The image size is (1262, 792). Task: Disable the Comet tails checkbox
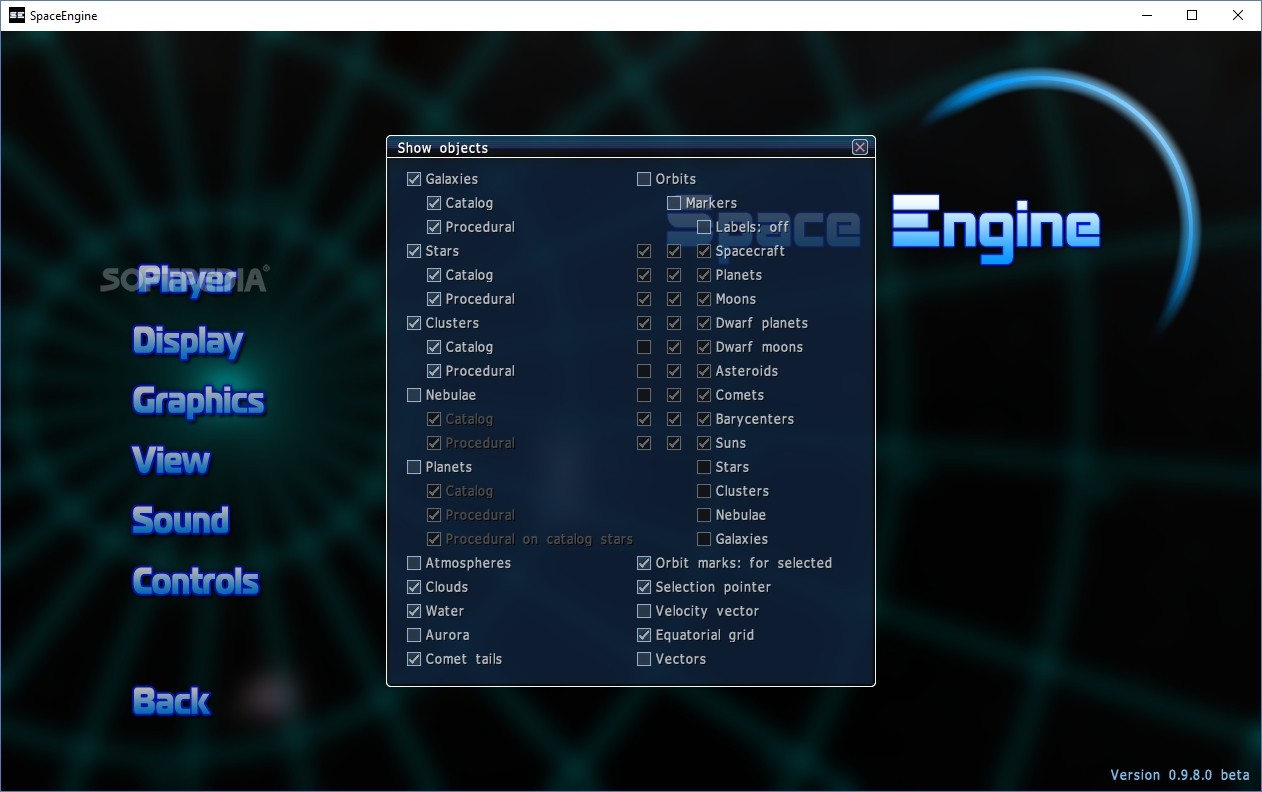point(414,659)
